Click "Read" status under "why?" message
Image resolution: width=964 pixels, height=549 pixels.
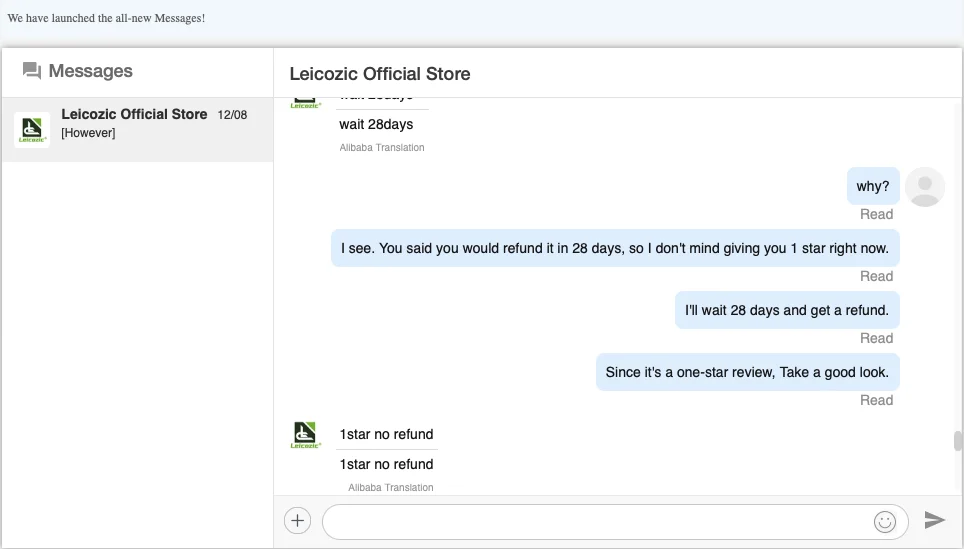876,215
